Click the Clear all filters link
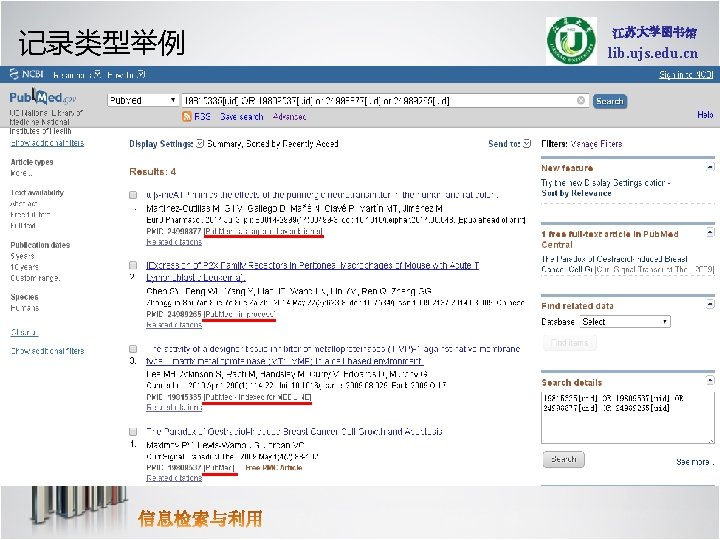 [x=24, y=332]
